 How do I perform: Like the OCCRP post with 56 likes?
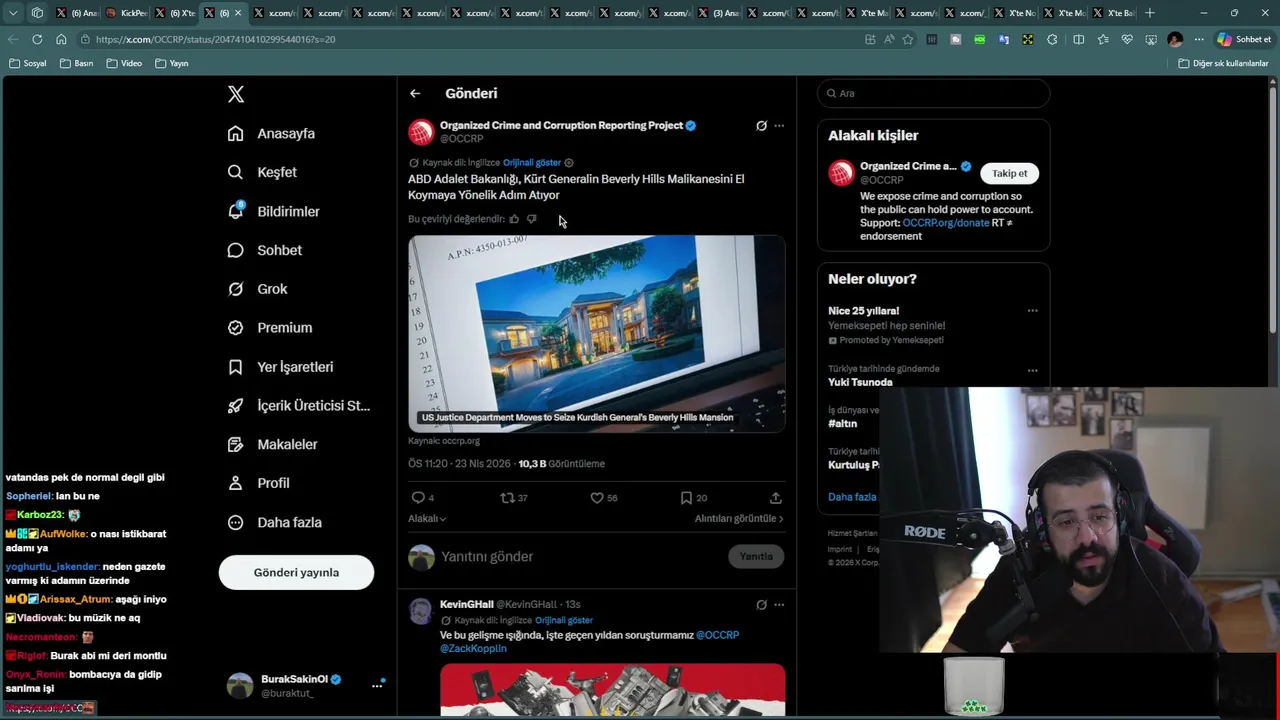(x=603, y=497)
